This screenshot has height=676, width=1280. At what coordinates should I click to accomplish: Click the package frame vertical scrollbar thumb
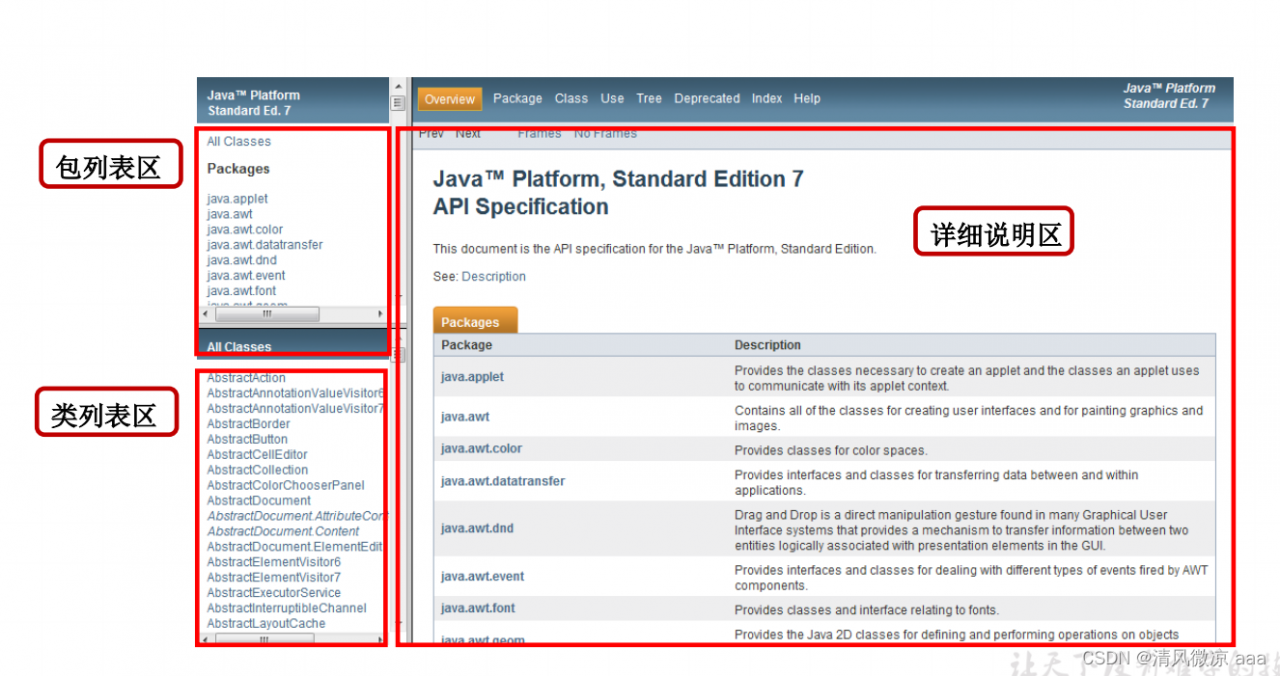point(397,102)
